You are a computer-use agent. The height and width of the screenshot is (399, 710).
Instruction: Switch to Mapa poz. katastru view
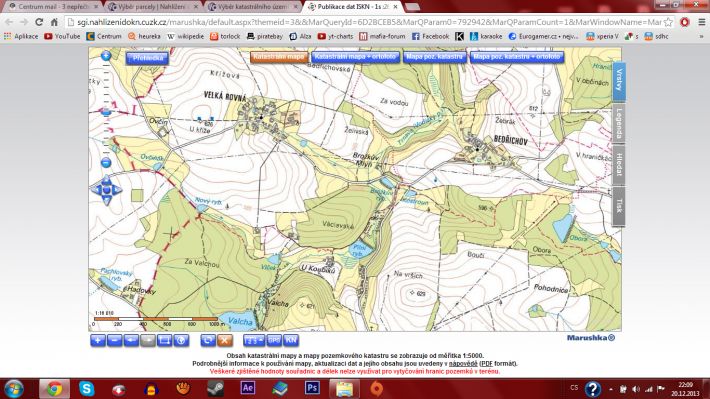(x=434, y=57)
